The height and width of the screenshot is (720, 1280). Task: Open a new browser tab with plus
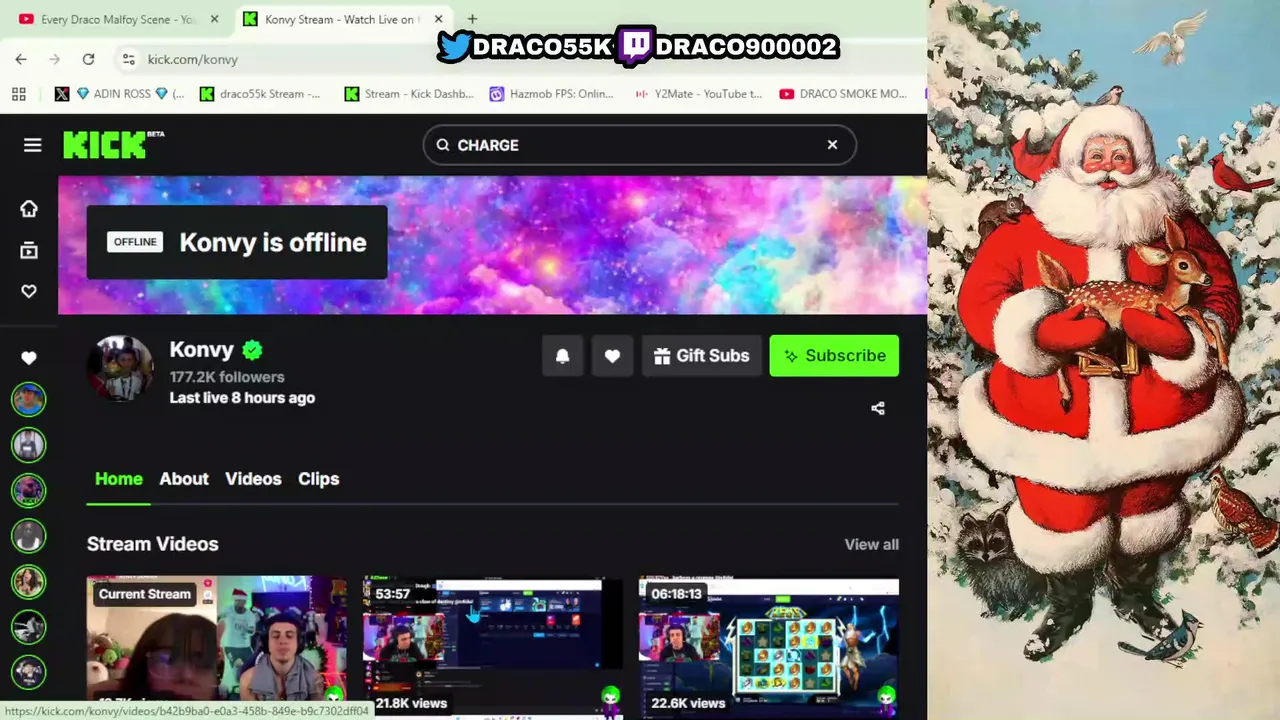pos(472,19)
